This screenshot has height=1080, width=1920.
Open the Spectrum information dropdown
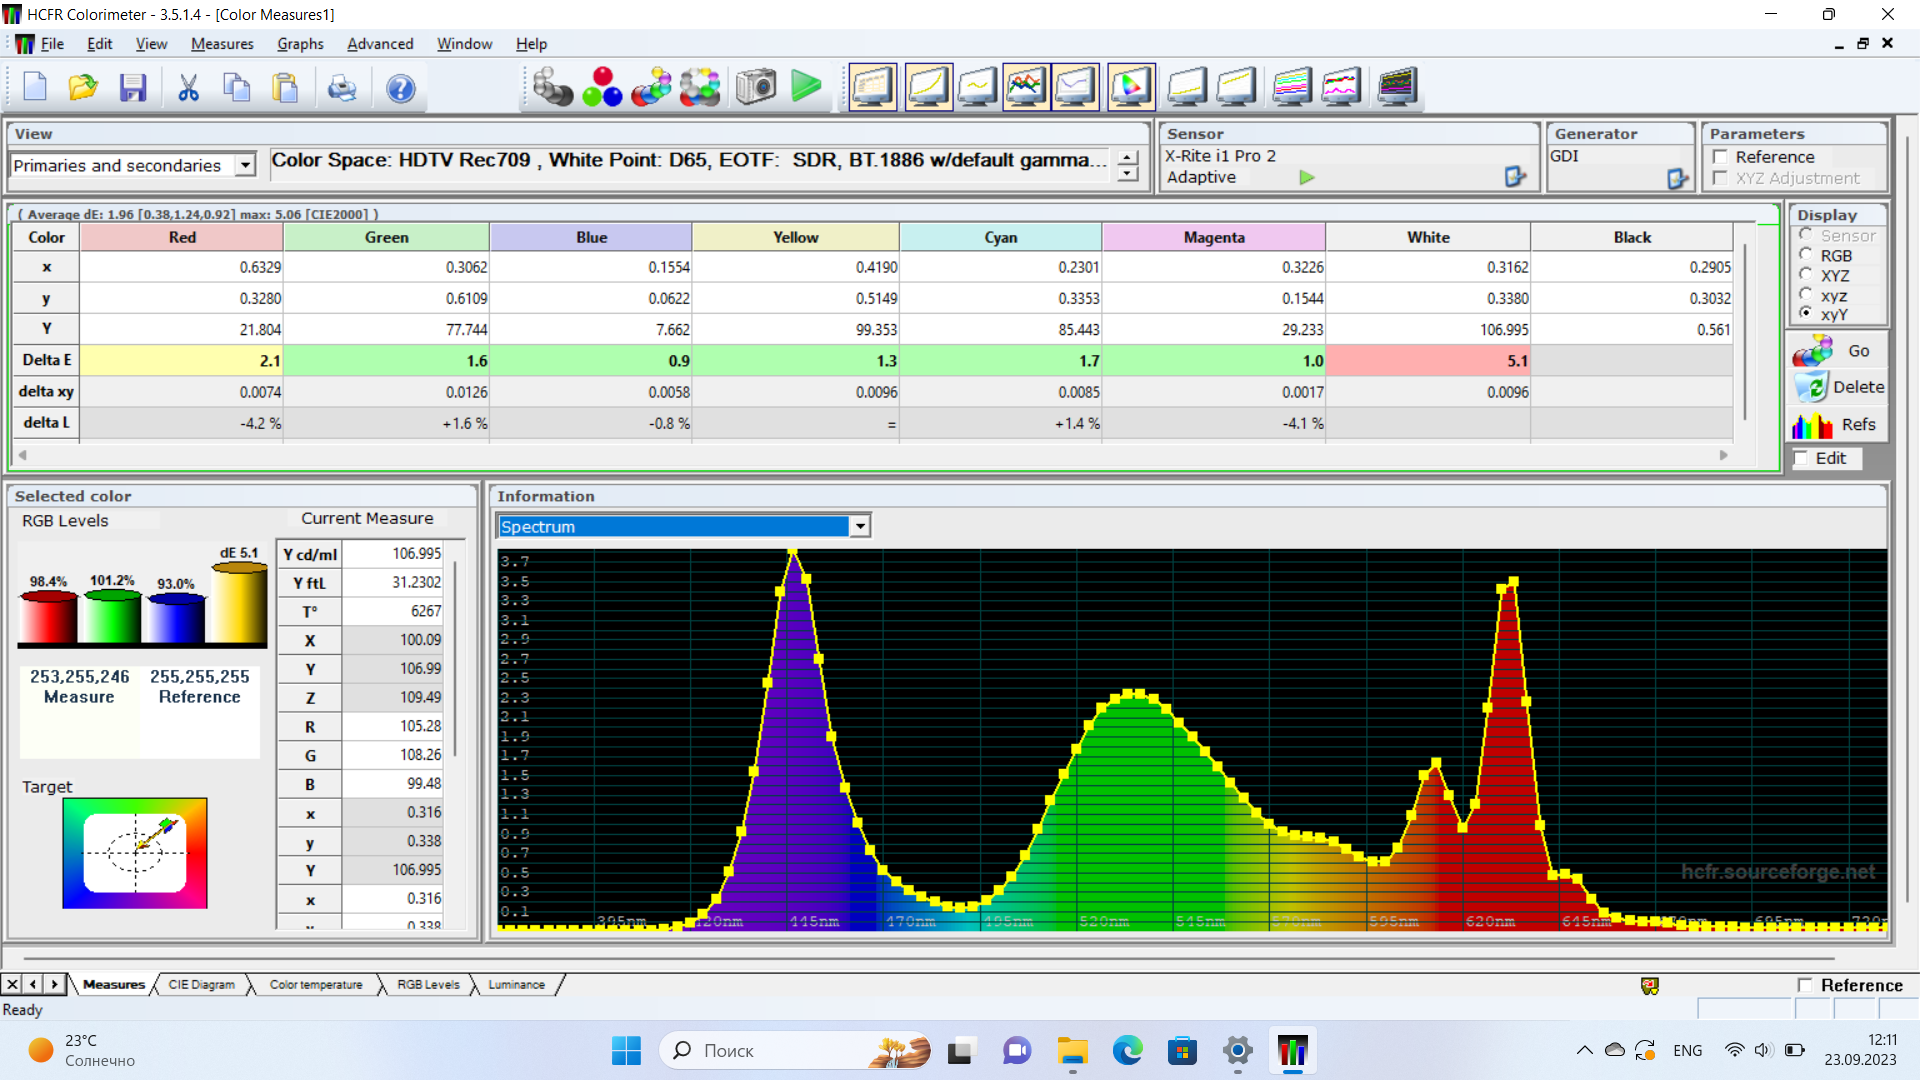point(859,526)
